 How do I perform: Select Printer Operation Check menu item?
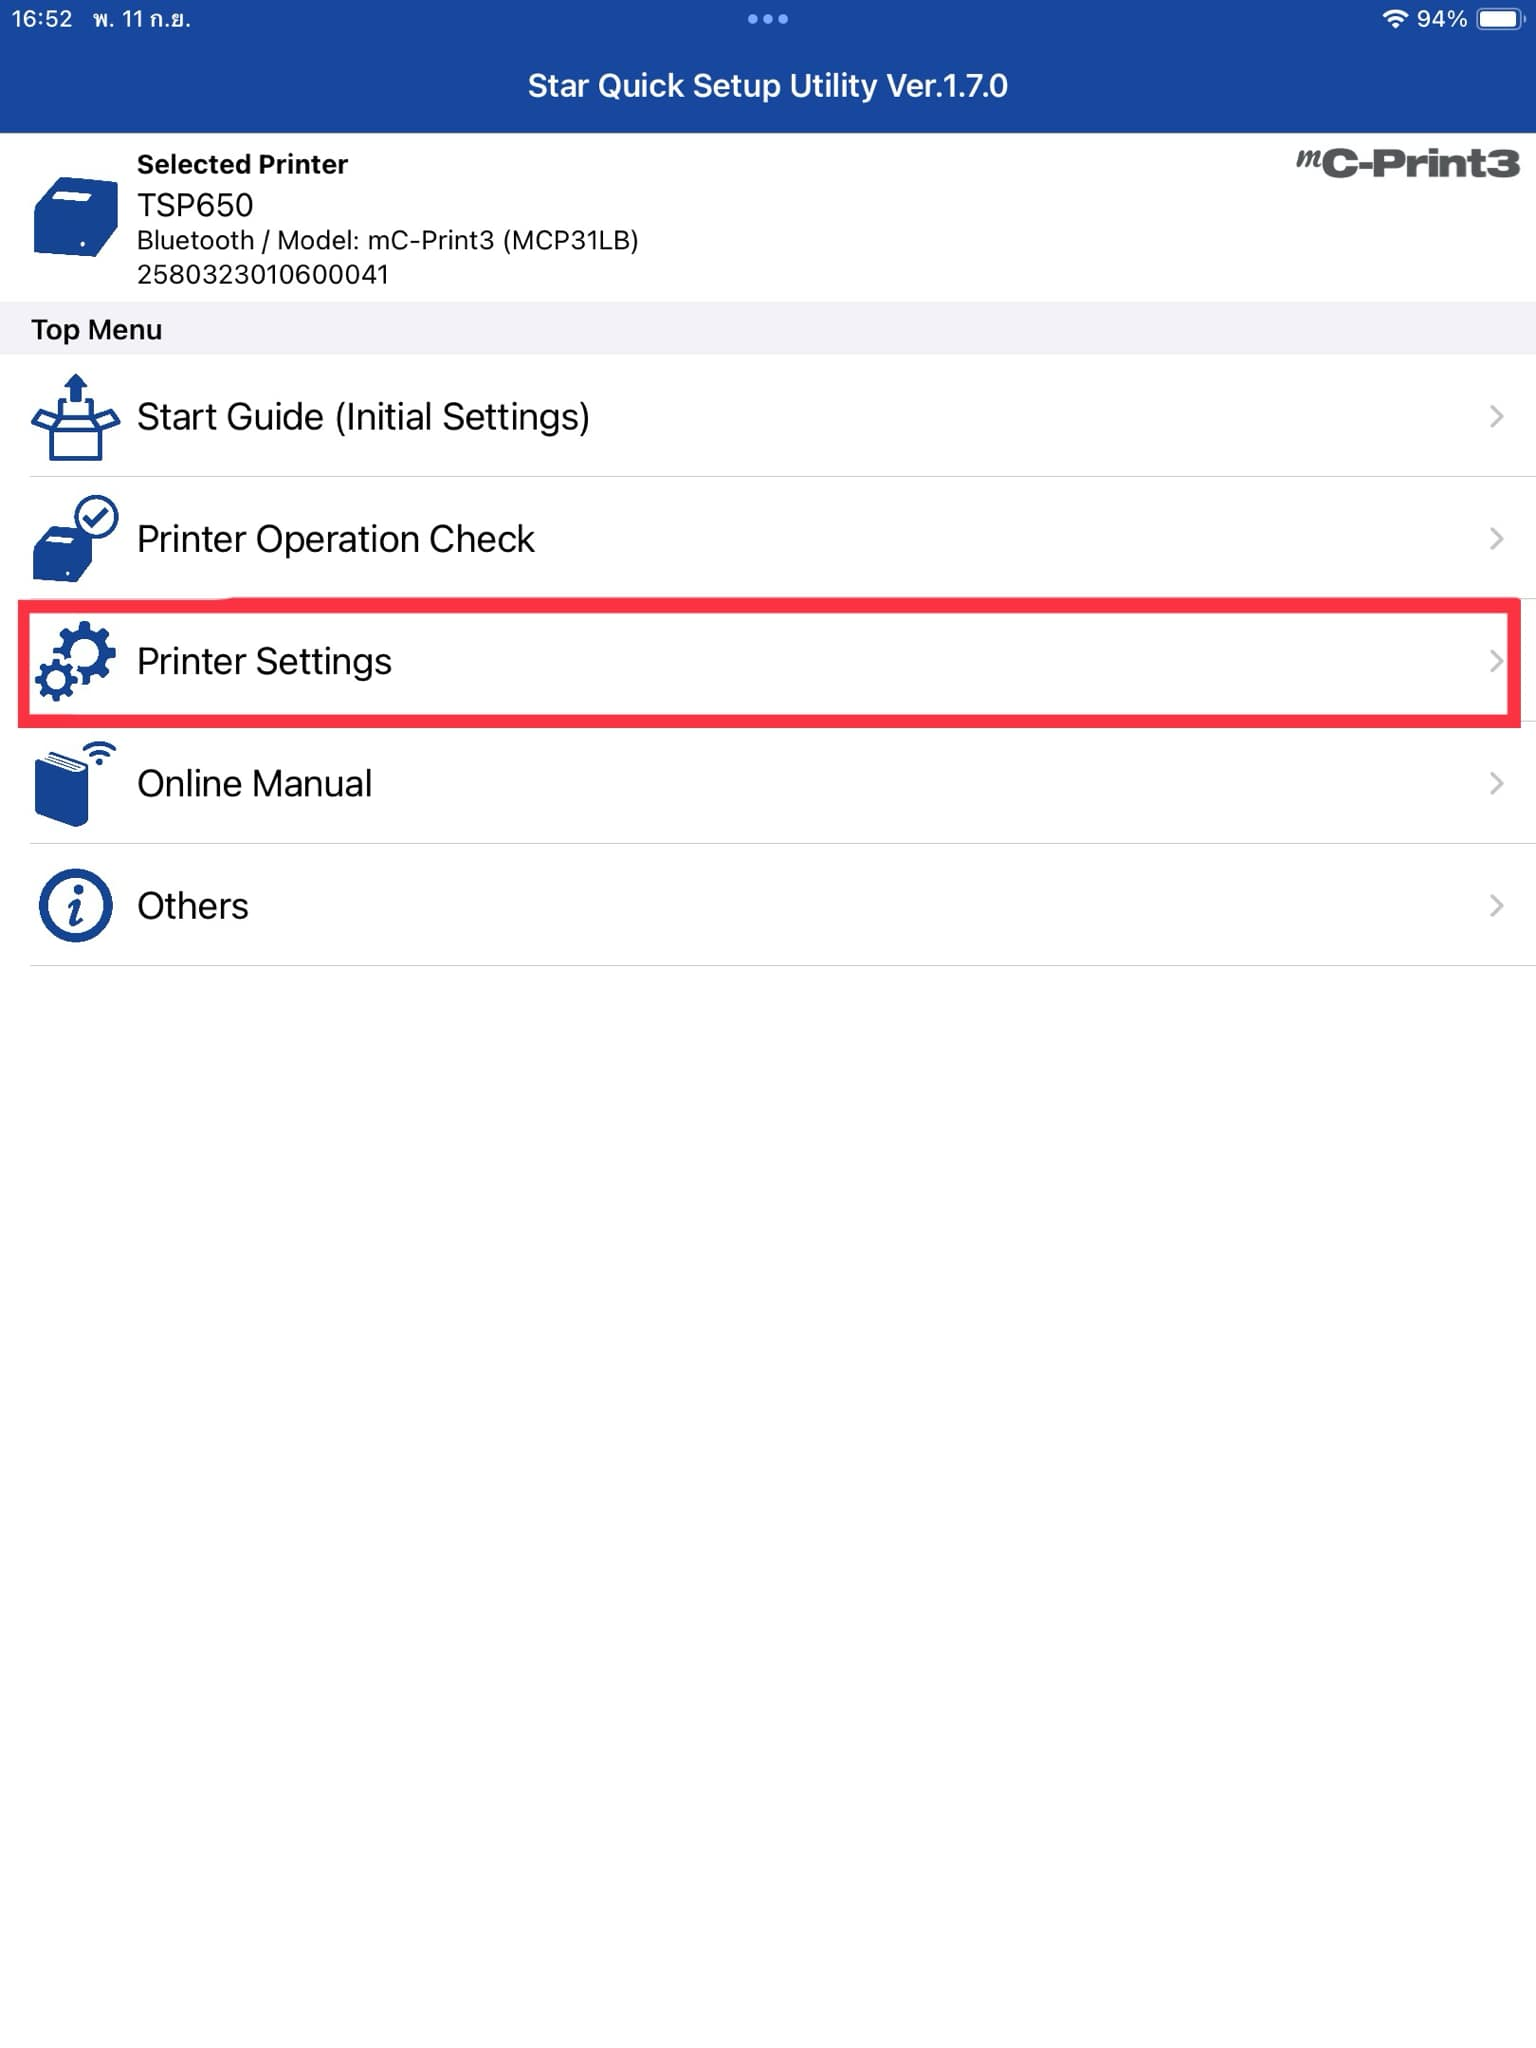point(768,538)
